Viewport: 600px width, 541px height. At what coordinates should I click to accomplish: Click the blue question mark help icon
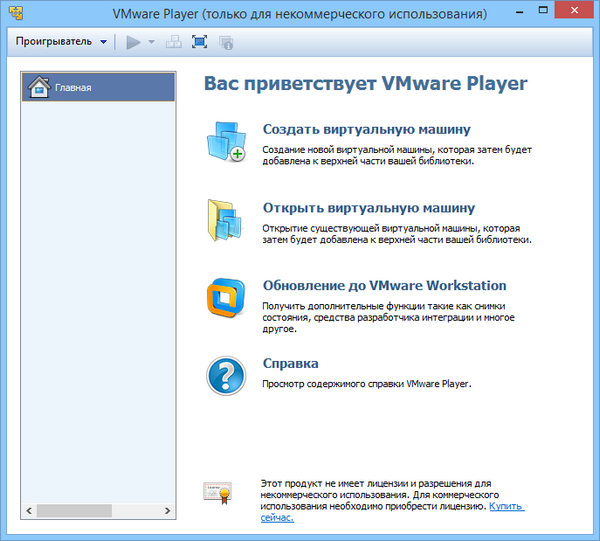pos(226,376)
